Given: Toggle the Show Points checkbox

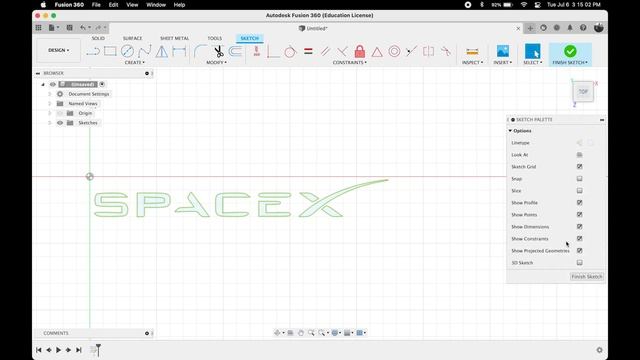Looking at the screenshot, I should pos(579,215).
